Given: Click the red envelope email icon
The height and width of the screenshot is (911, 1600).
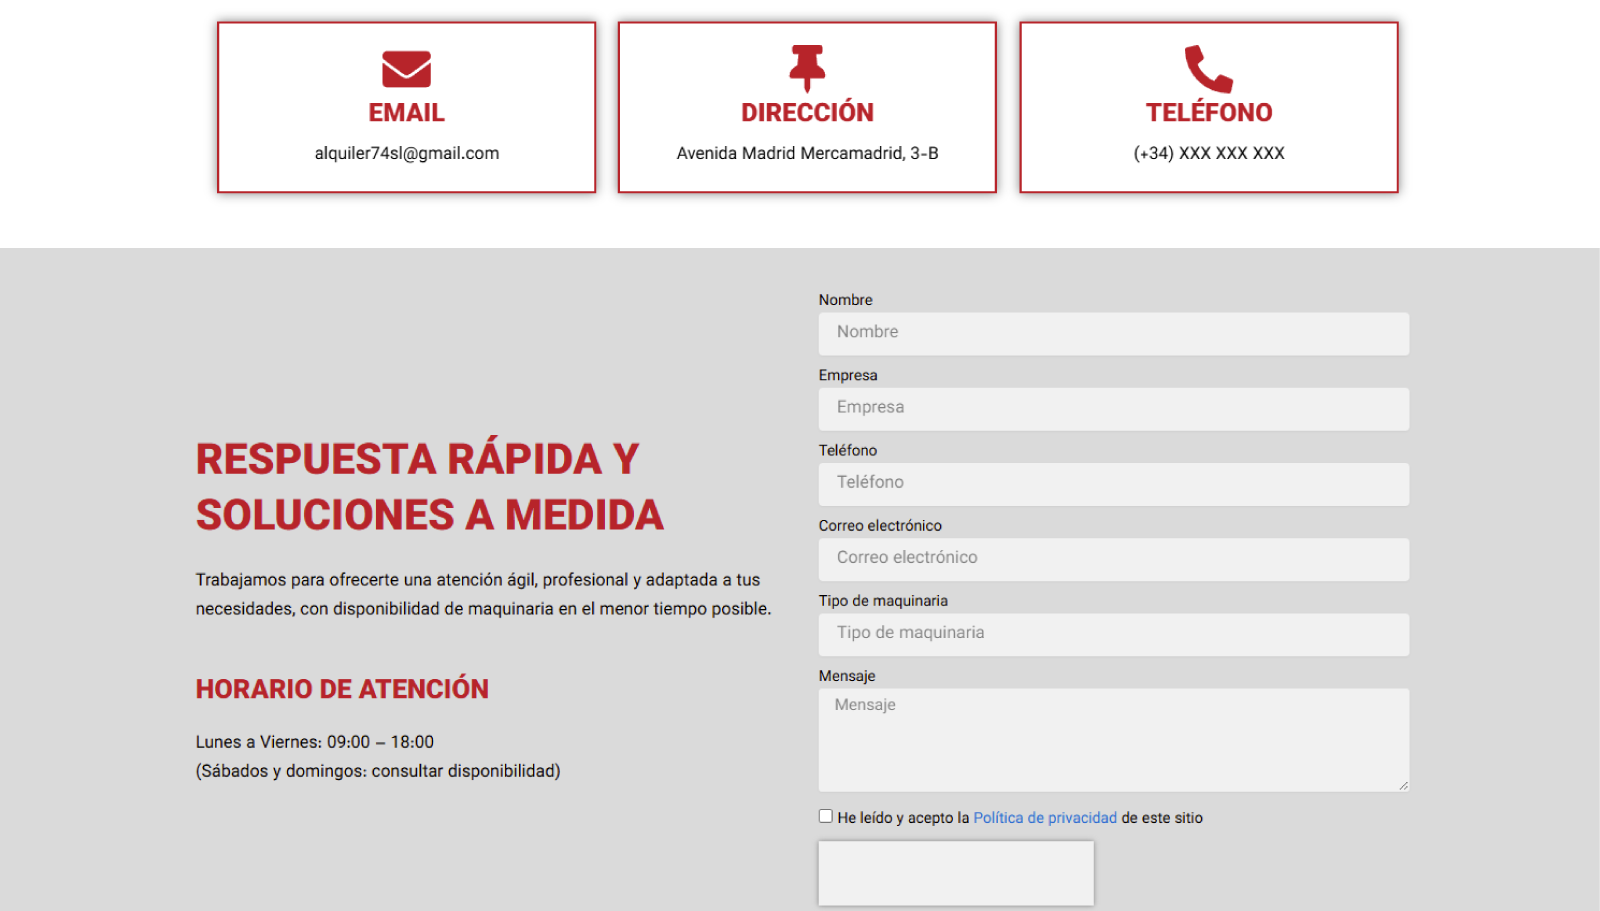Looking at the screenshot, I should tap(406, 69).
